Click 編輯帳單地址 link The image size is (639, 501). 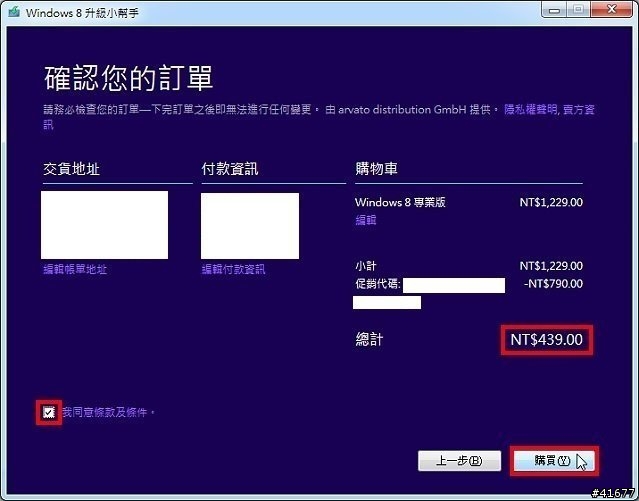point(75,269)
